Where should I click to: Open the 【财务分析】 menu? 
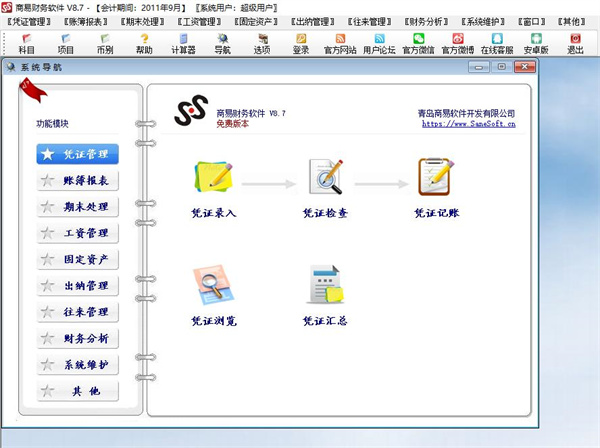pos(426,22)
